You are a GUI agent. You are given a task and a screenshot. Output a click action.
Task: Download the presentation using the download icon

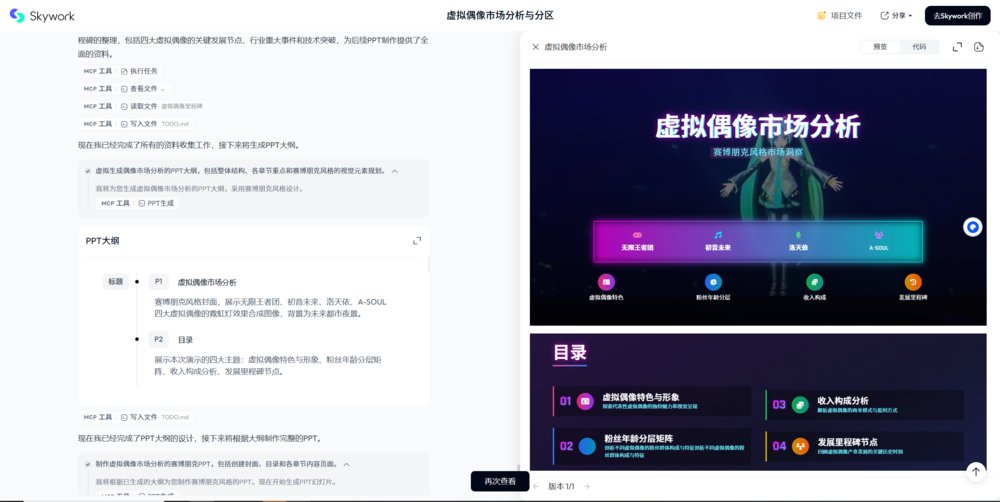pyautogui.click(x=979, y=47)
